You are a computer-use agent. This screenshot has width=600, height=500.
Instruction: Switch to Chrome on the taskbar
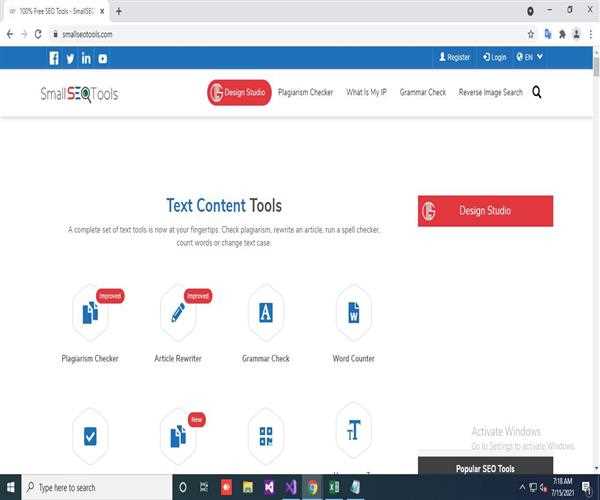coord(312,487)
